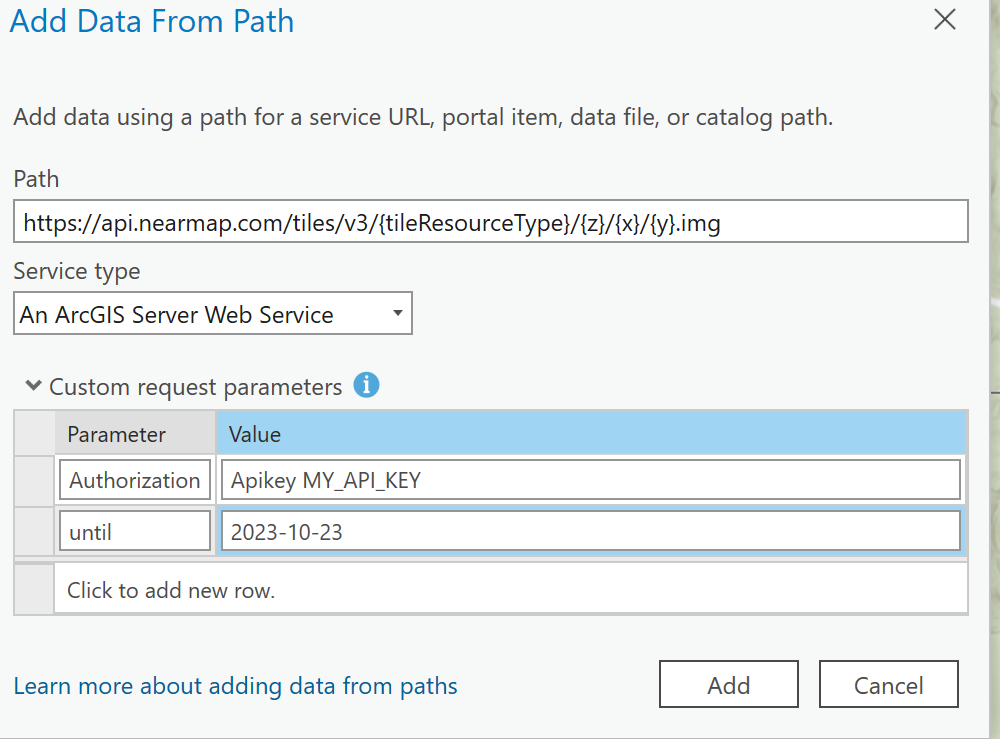Select the Path input field
Viewport: 1000px width, 739px height.
pos(490,221)
